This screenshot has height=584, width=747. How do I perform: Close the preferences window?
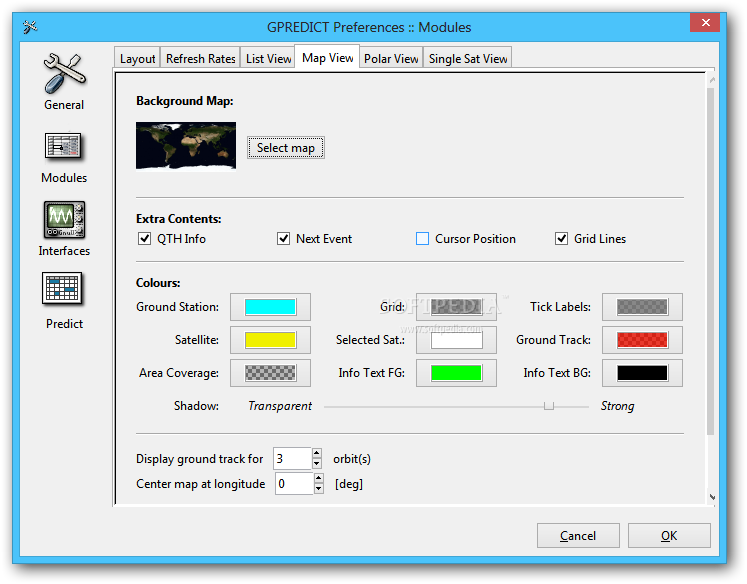(706, 22)
